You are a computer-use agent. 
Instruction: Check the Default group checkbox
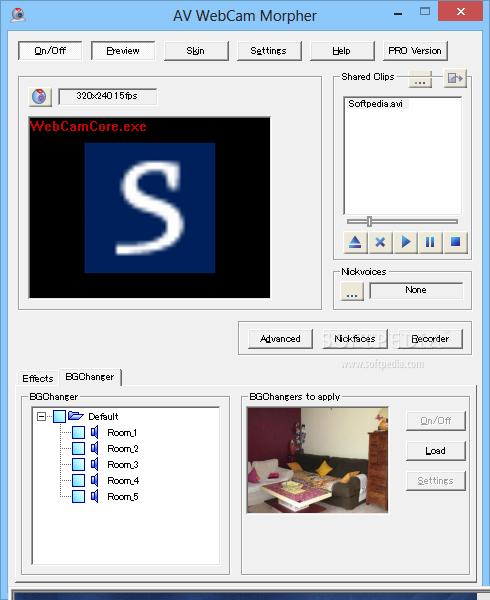(x=59, y=416)
